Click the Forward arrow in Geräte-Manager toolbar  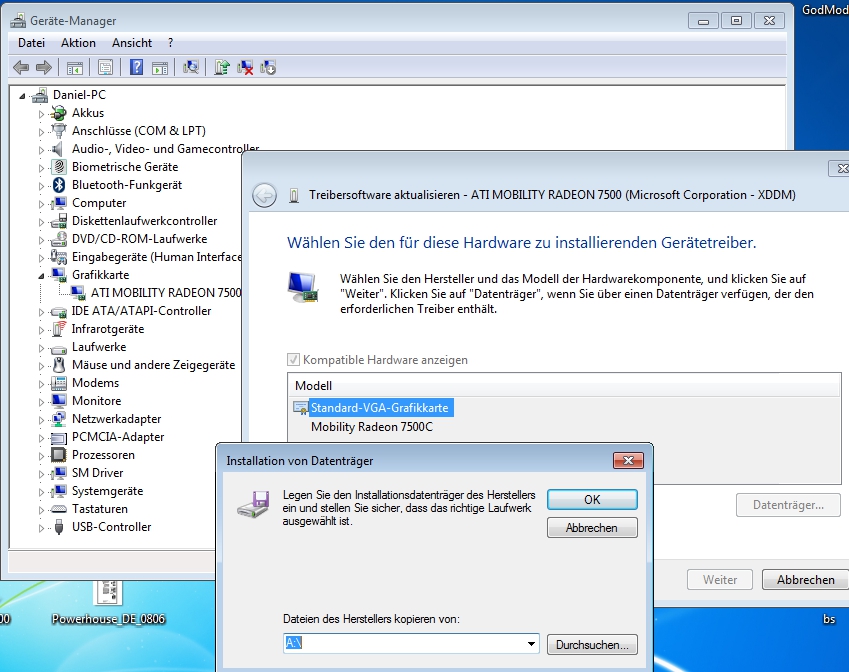tap(44, 68)
